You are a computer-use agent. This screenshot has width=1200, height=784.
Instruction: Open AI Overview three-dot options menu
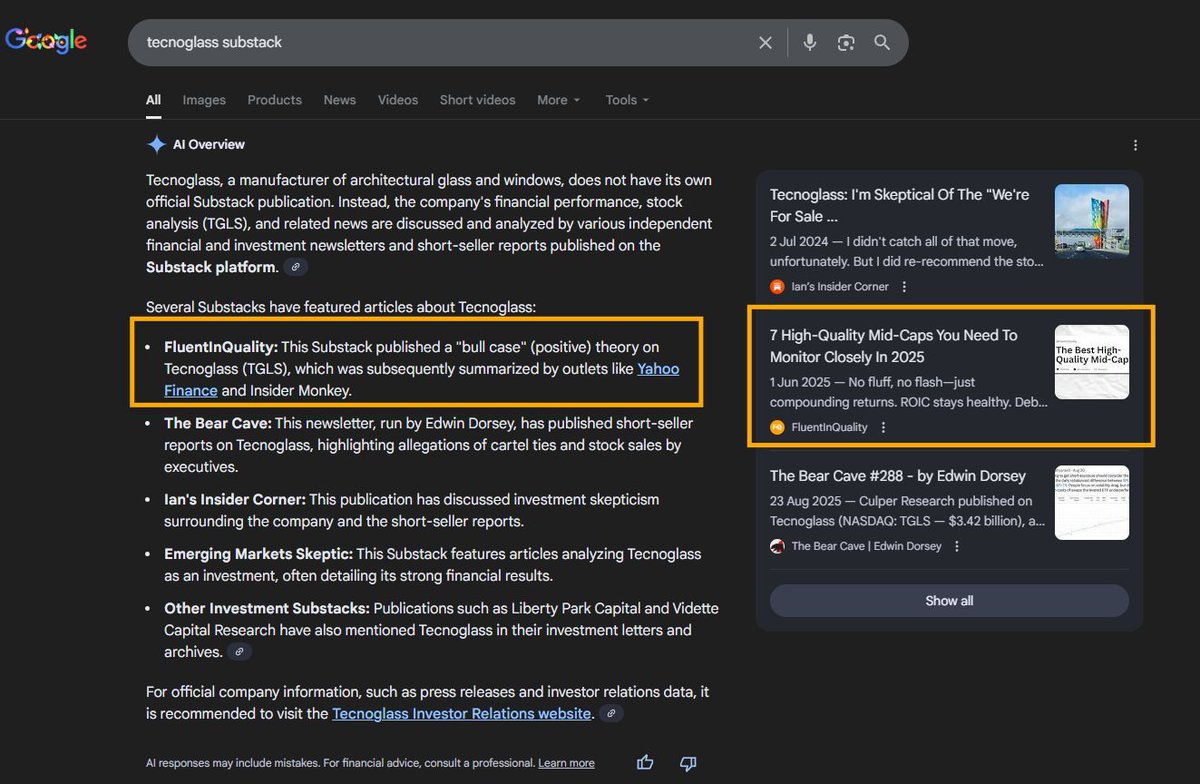pos(1135,145)
